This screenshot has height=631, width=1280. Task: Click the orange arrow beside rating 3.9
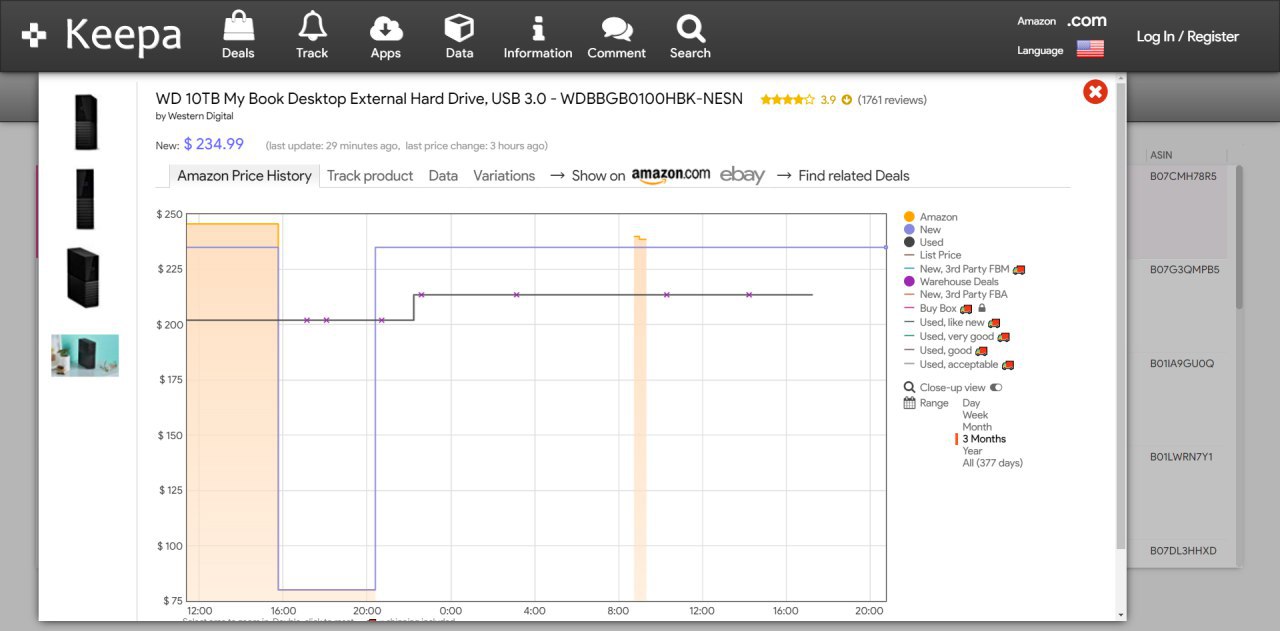point(847,100)
